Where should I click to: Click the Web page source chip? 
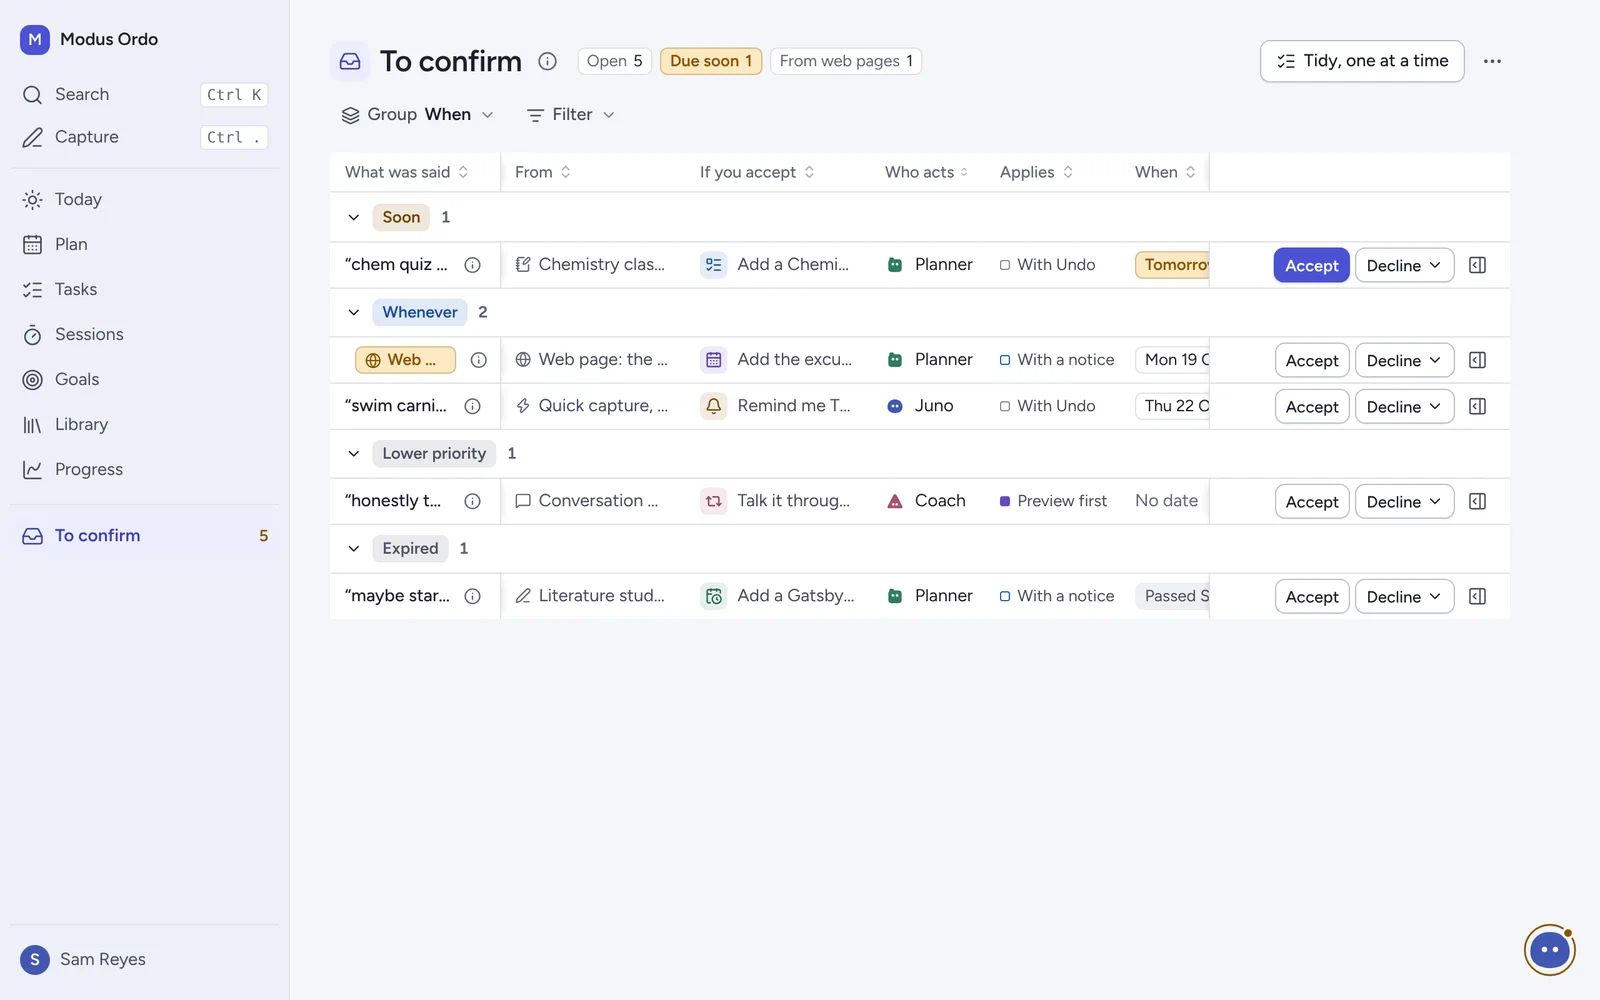pyautogui.click(x=405, y=360)
